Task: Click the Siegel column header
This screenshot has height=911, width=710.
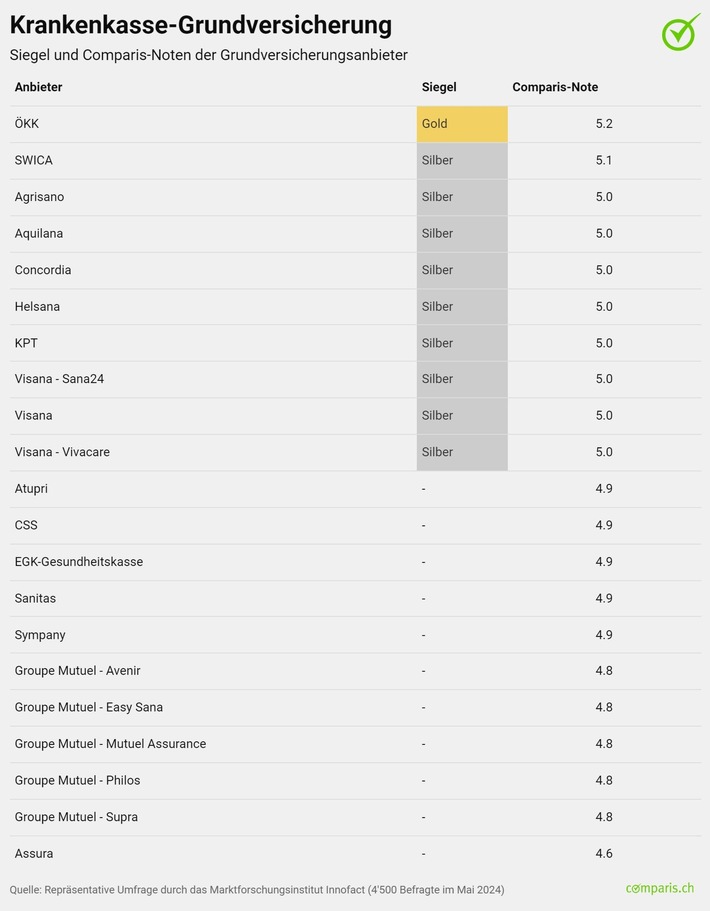Action: pyautogui.click(x=439, y=87)
